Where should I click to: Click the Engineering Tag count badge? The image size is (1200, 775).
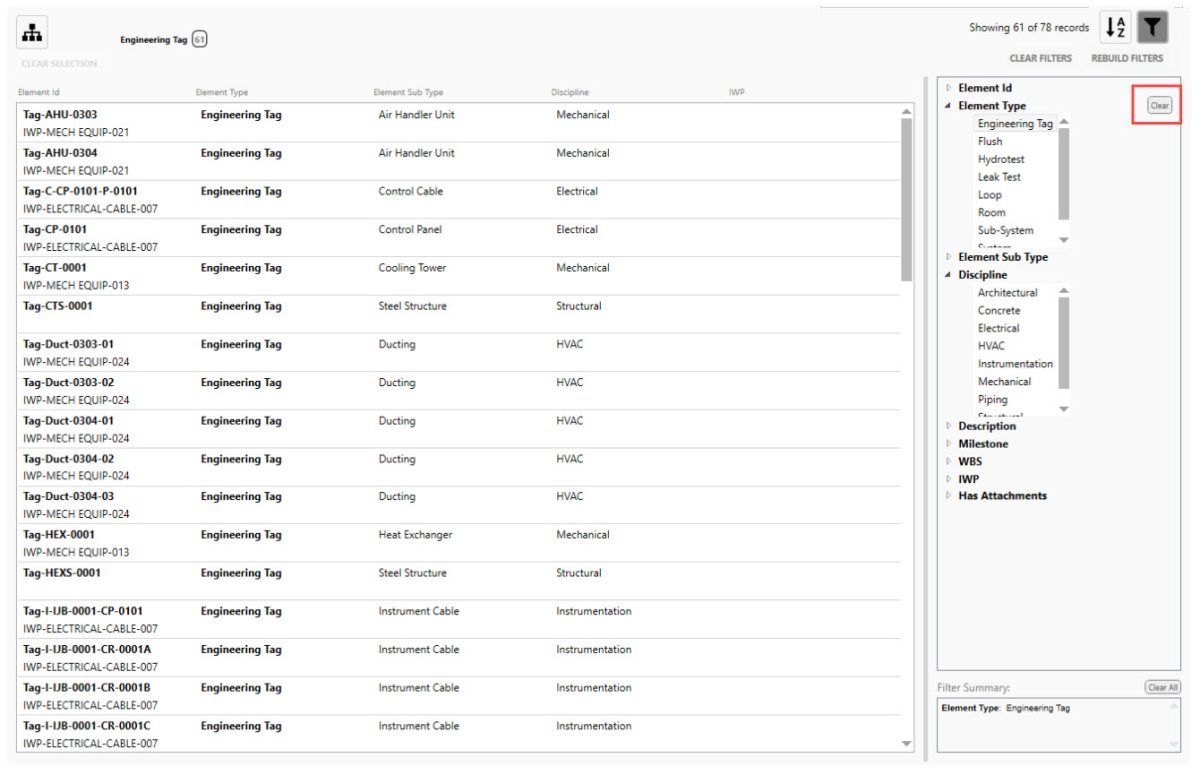pyautogui.click(x=199, y=40)
